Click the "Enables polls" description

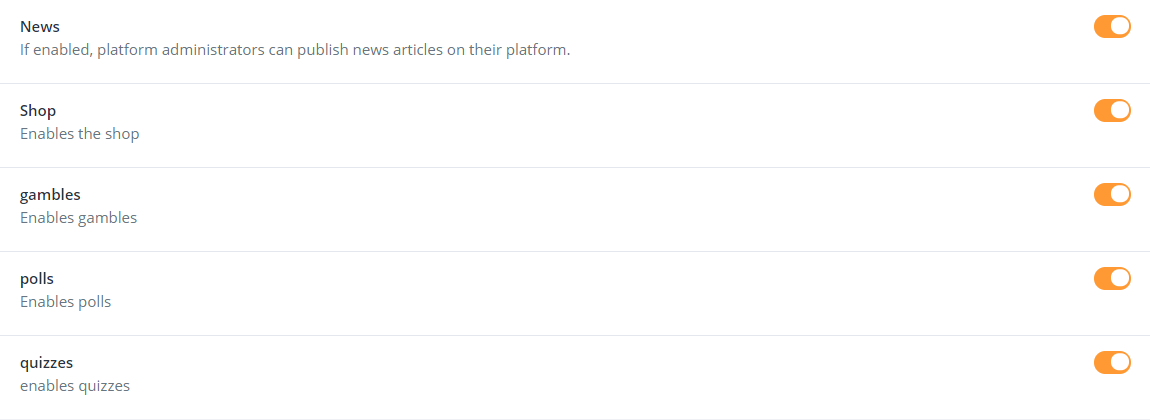coord(66,301)
